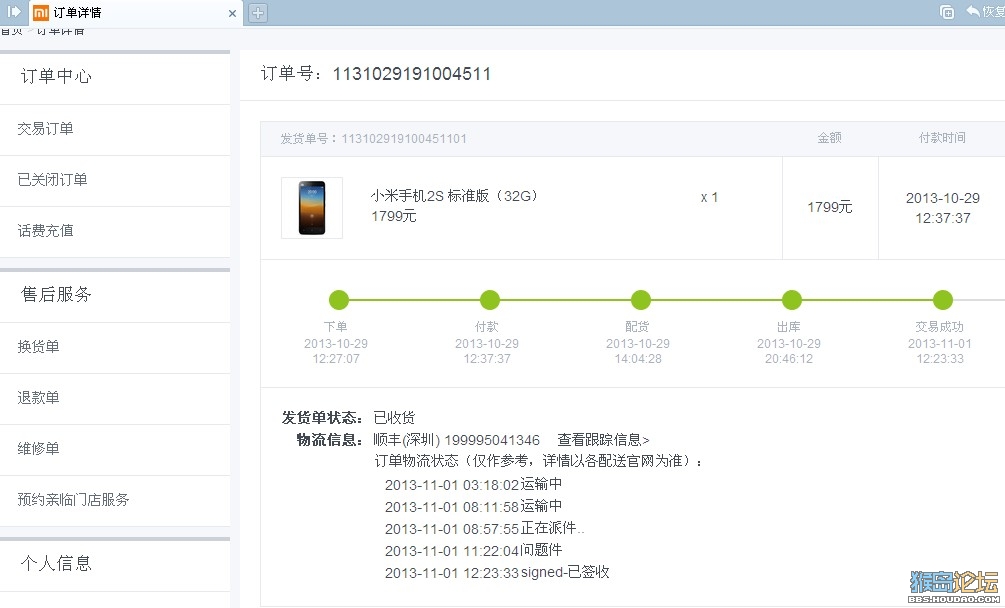Close the 订单详情 tab
Image resolution: width=1005 pixels, height=608 pixels.
pyautogui.click(x=232, y=13)
